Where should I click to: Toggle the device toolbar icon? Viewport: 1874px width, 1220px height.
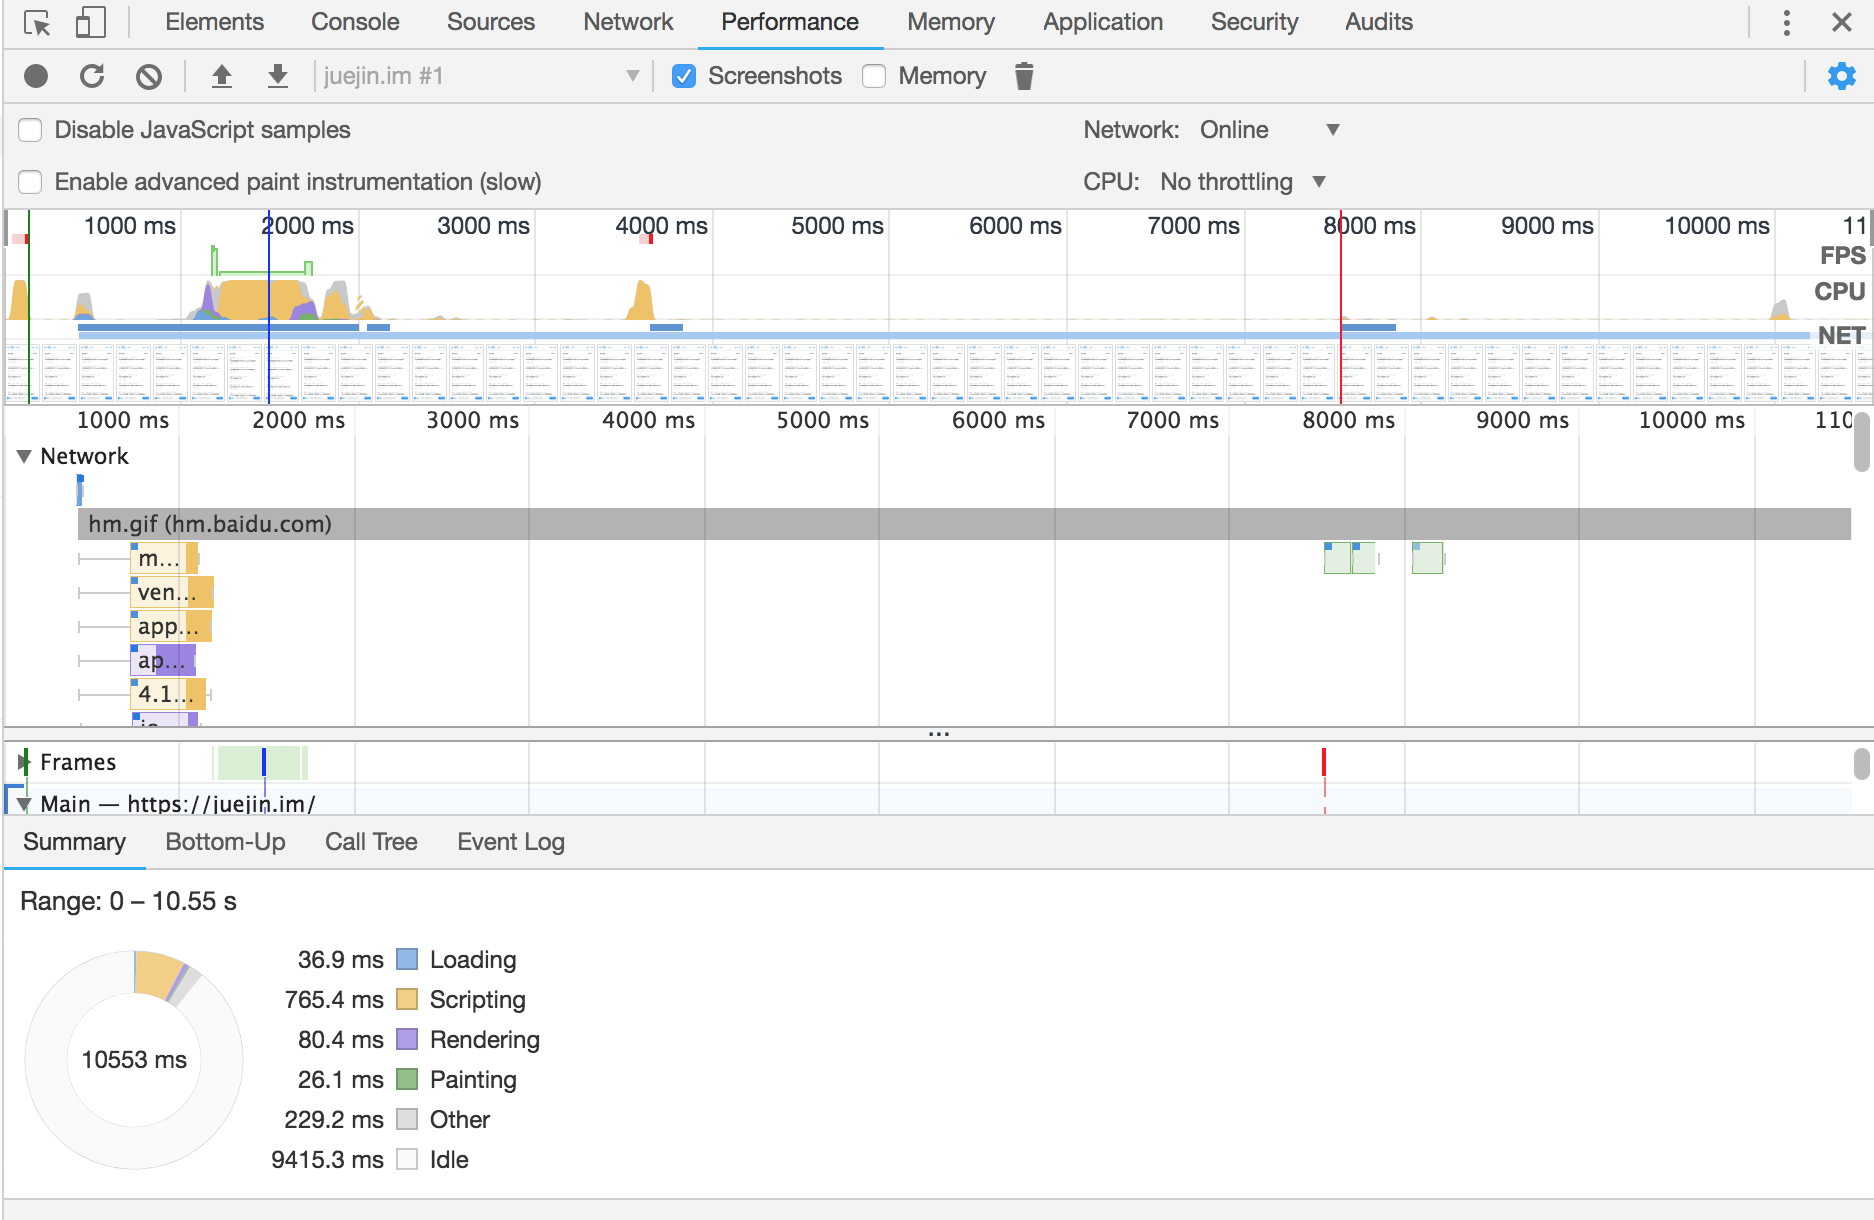[x=90, y=23]
